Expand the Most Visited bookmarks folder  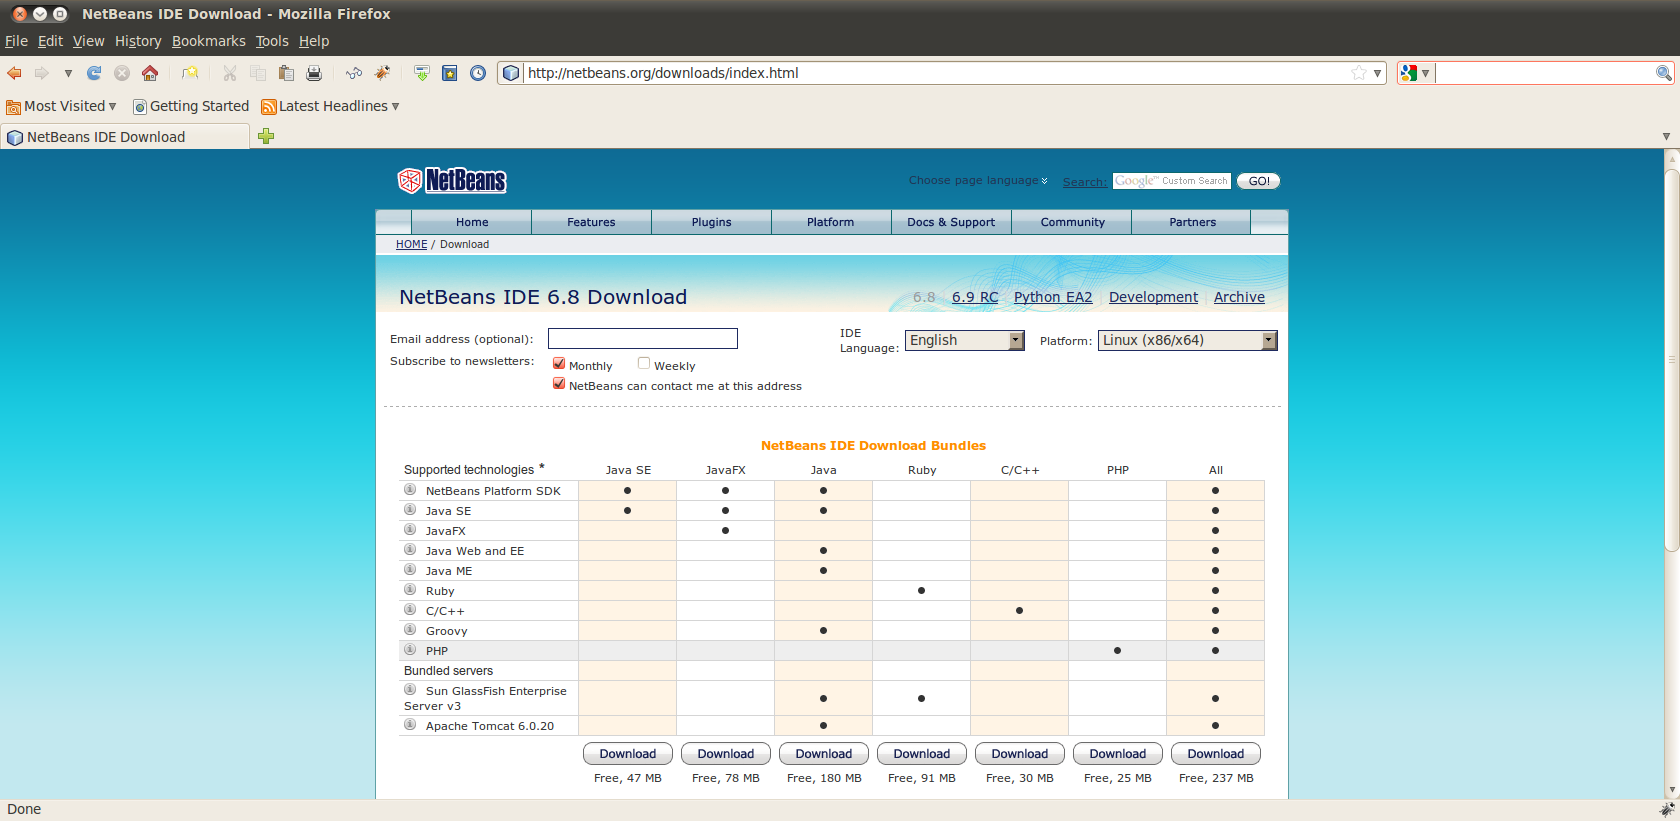click(62, 106)
